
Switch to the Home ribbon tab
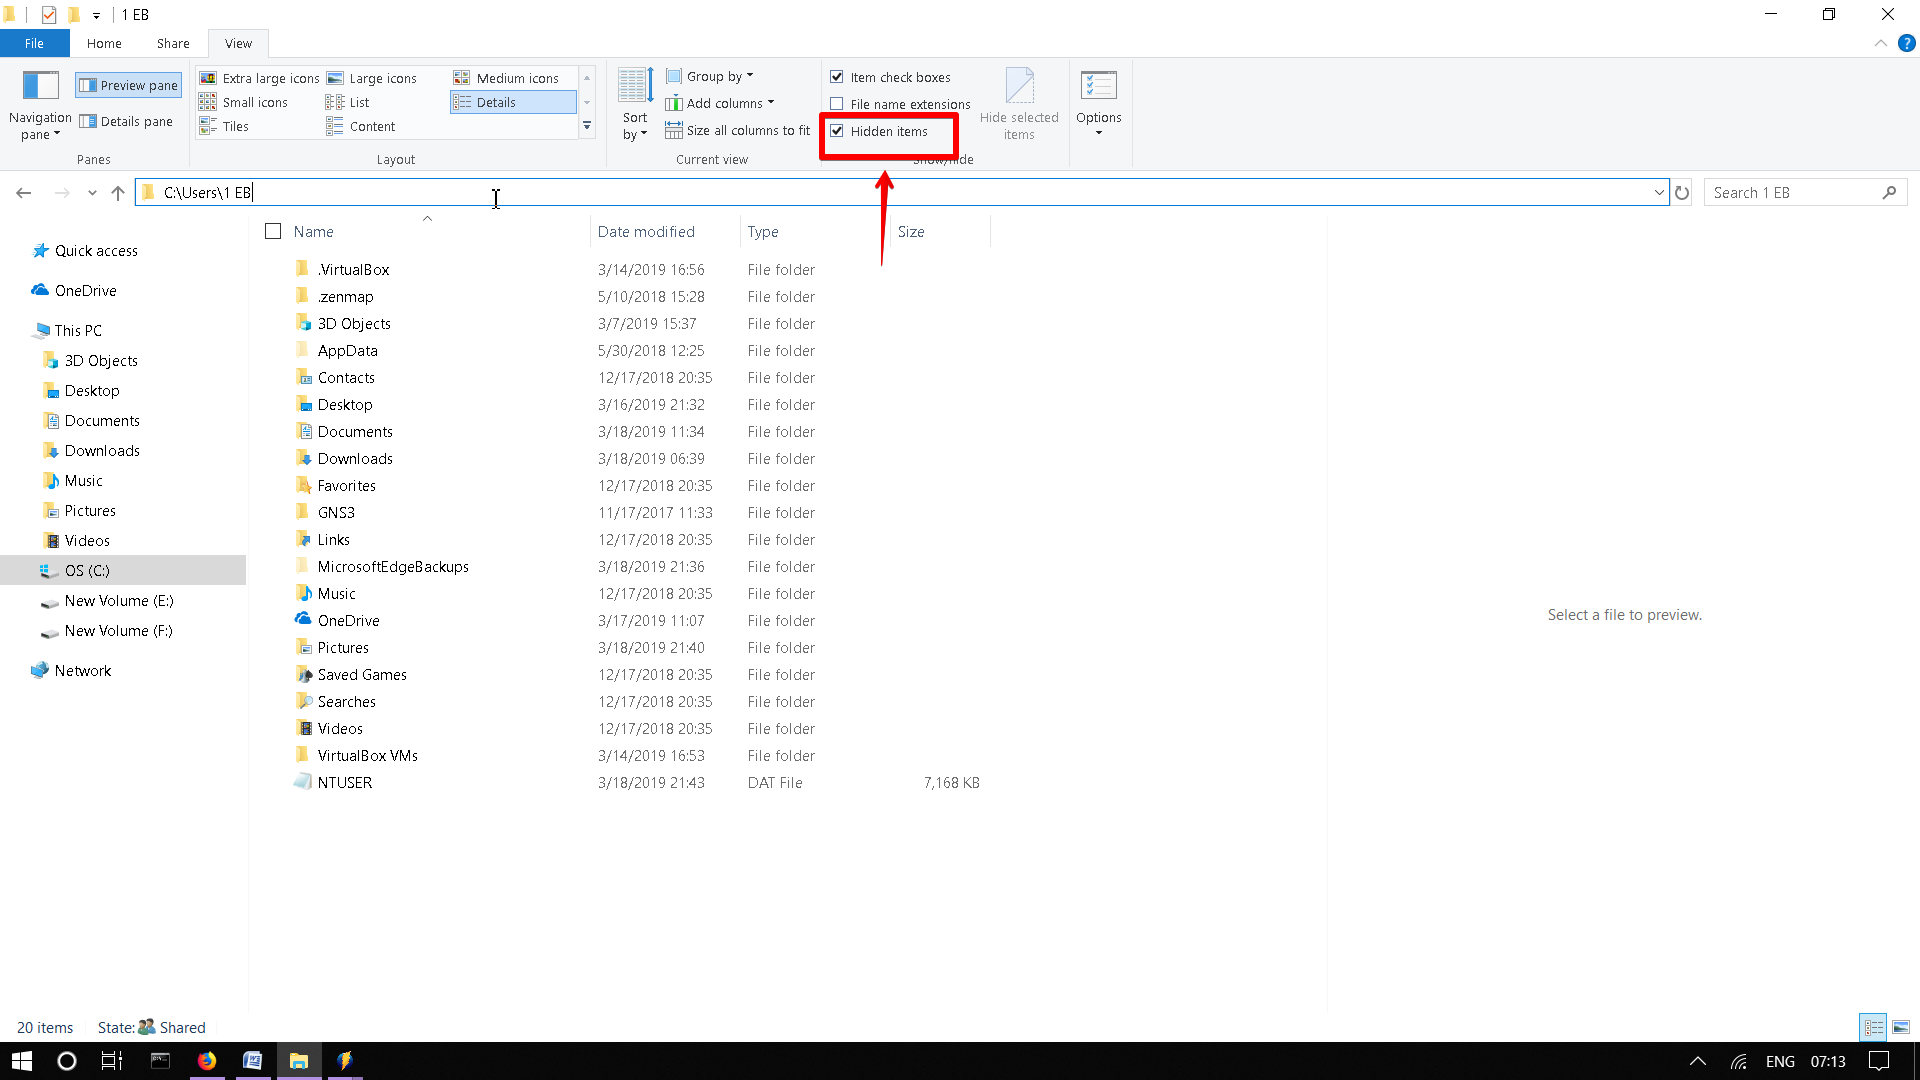click(104, 43)
